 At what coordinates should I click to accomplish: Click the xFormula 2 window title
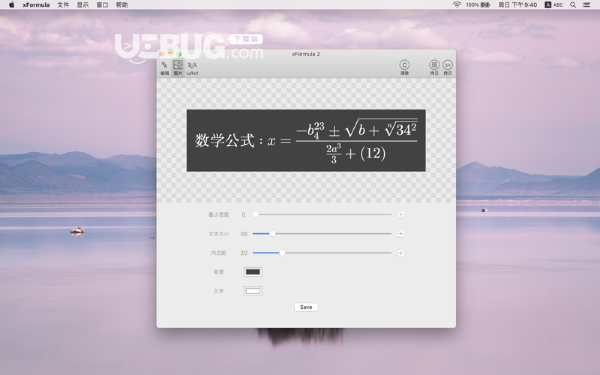[x=306, y=54]
